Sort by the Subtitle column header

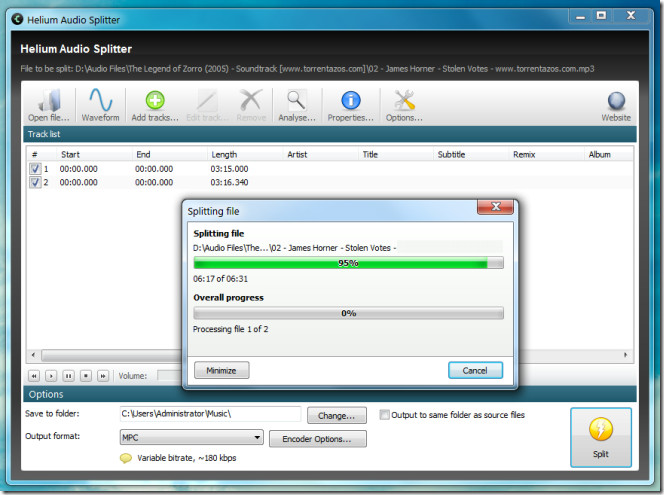click(471, 155)
